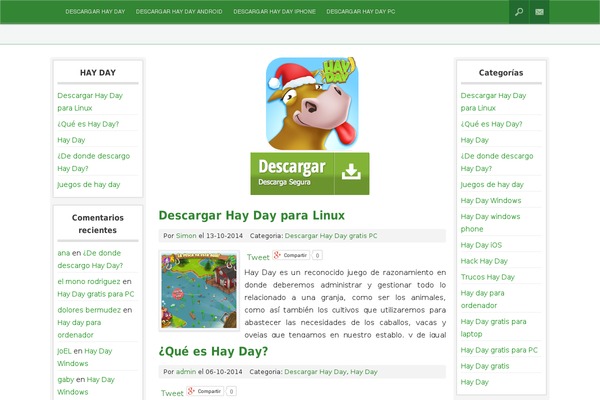
Task: Open left sidebar ¿Qué es Hay Day? link
Action: 88,124
